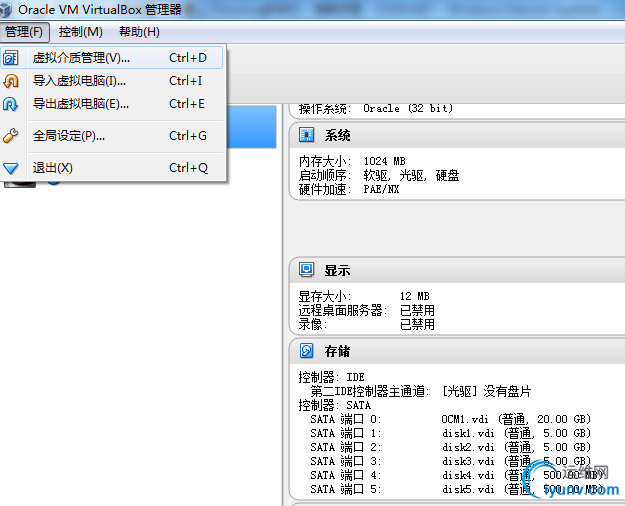The height and width of the screenshot is (506, 625).
Task: Open the 控制(M) menu
Action: point(81,32)
